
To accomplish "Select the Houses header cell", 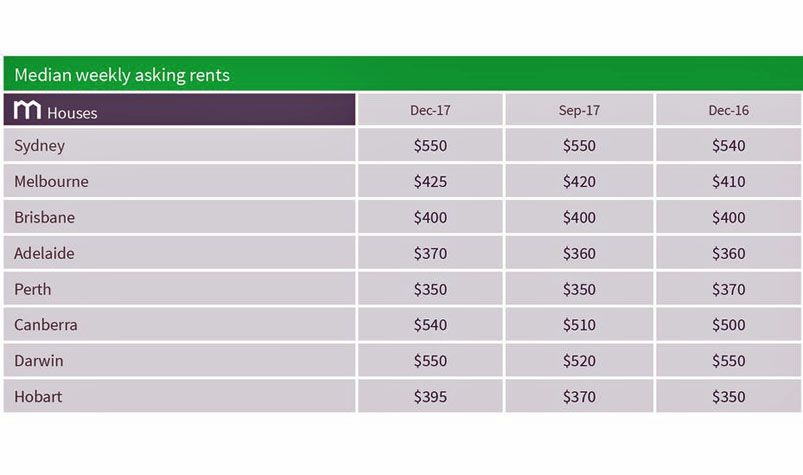I will [x=179, y=109].
